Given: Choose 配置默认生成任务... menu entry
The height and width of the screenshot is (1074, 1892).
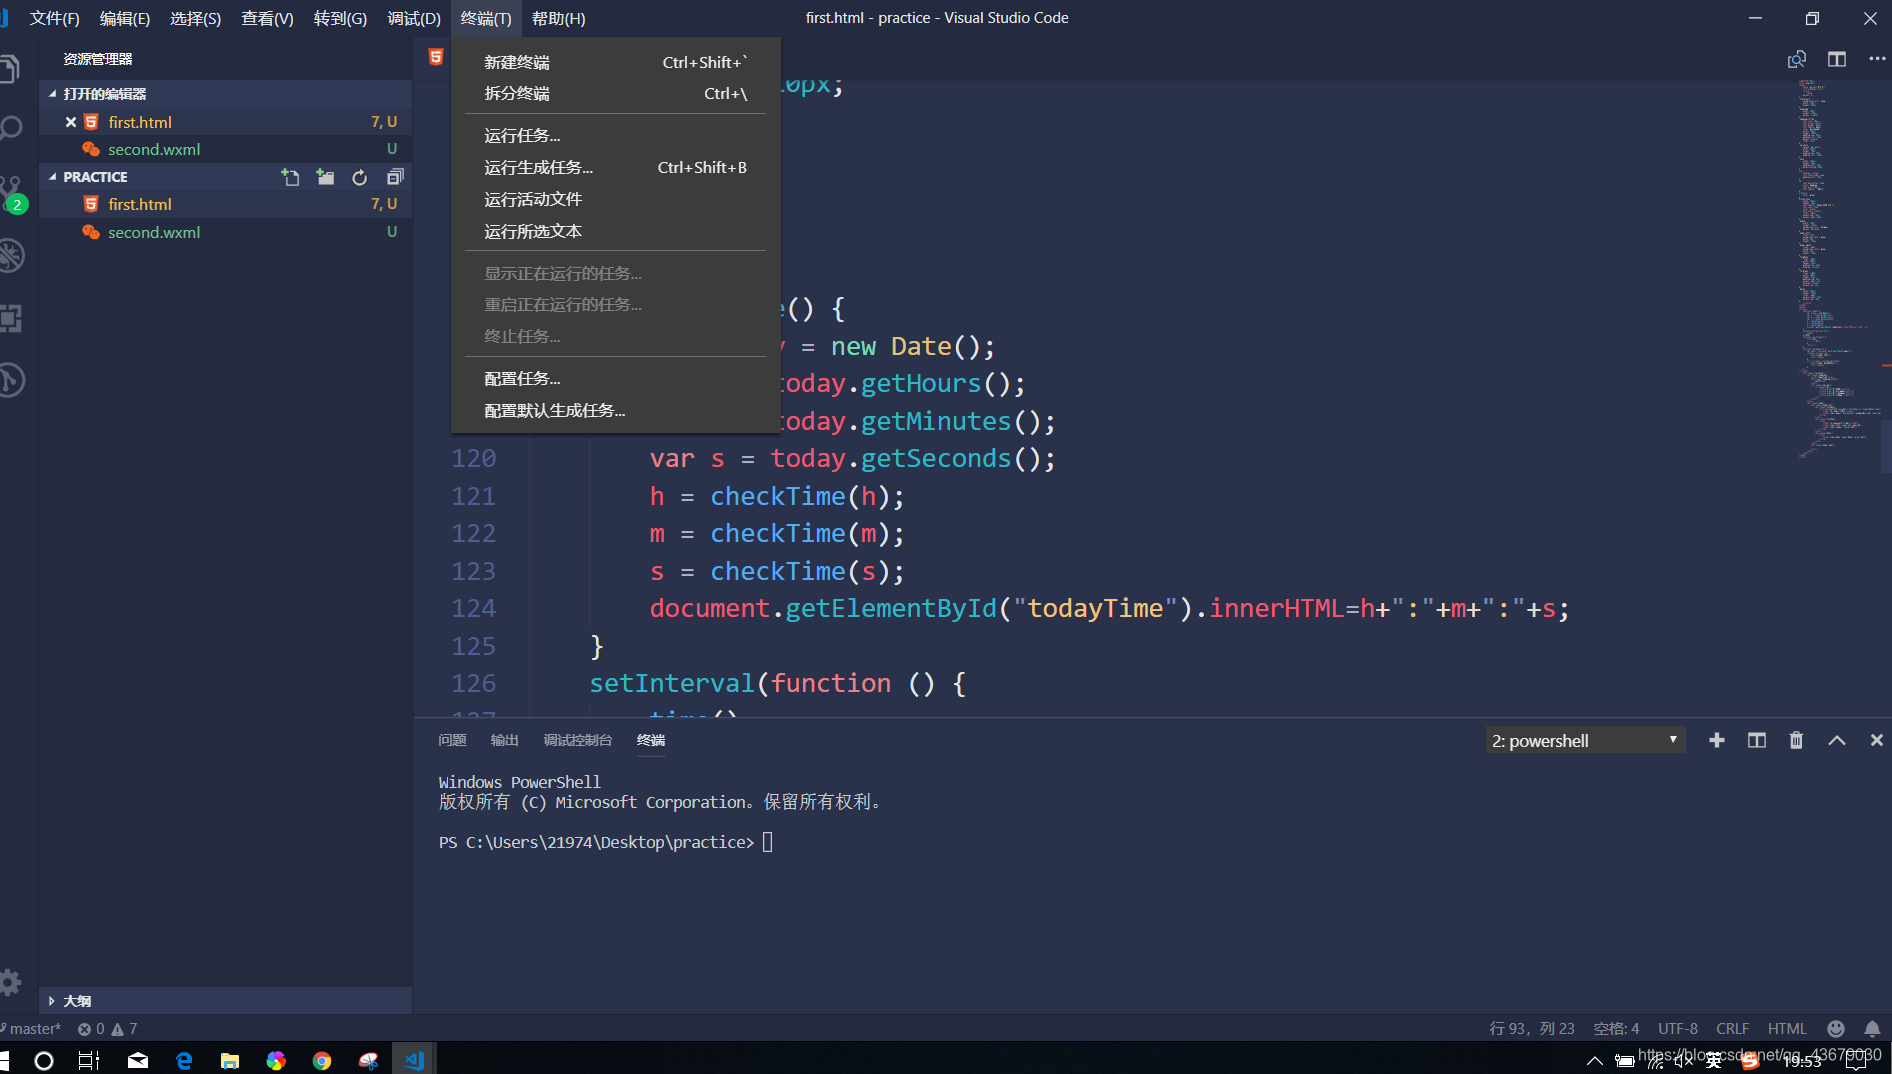Looking at the screenshot, I should coord(615,410).
